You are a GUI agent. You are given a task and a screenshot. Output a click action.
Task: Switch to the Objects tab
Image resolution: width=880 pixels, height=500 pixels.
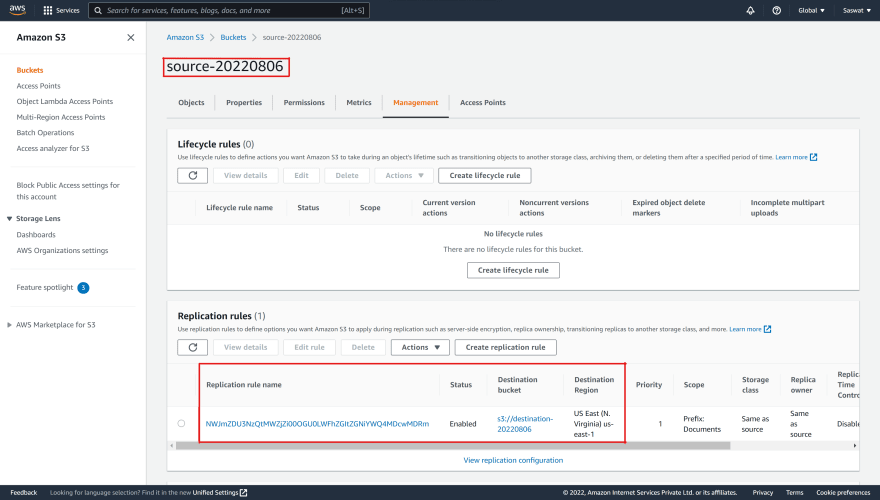point(191,103)
